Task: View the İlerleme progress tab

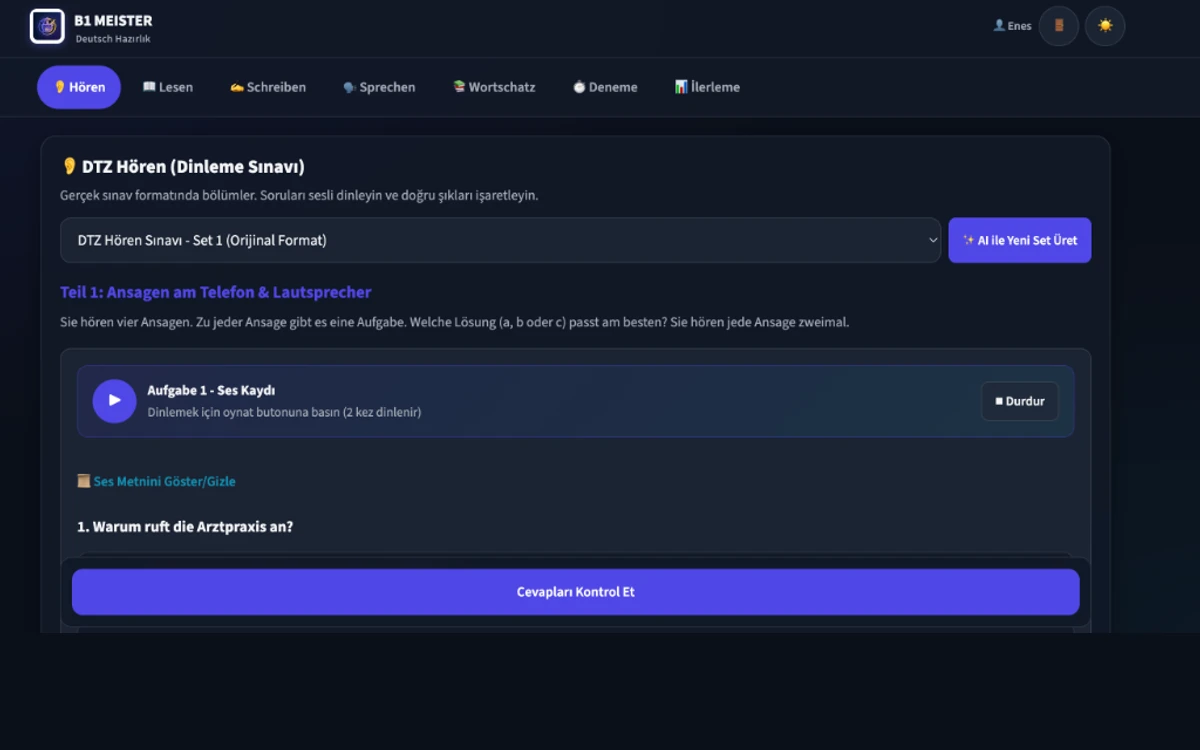Action: point(707,87)
